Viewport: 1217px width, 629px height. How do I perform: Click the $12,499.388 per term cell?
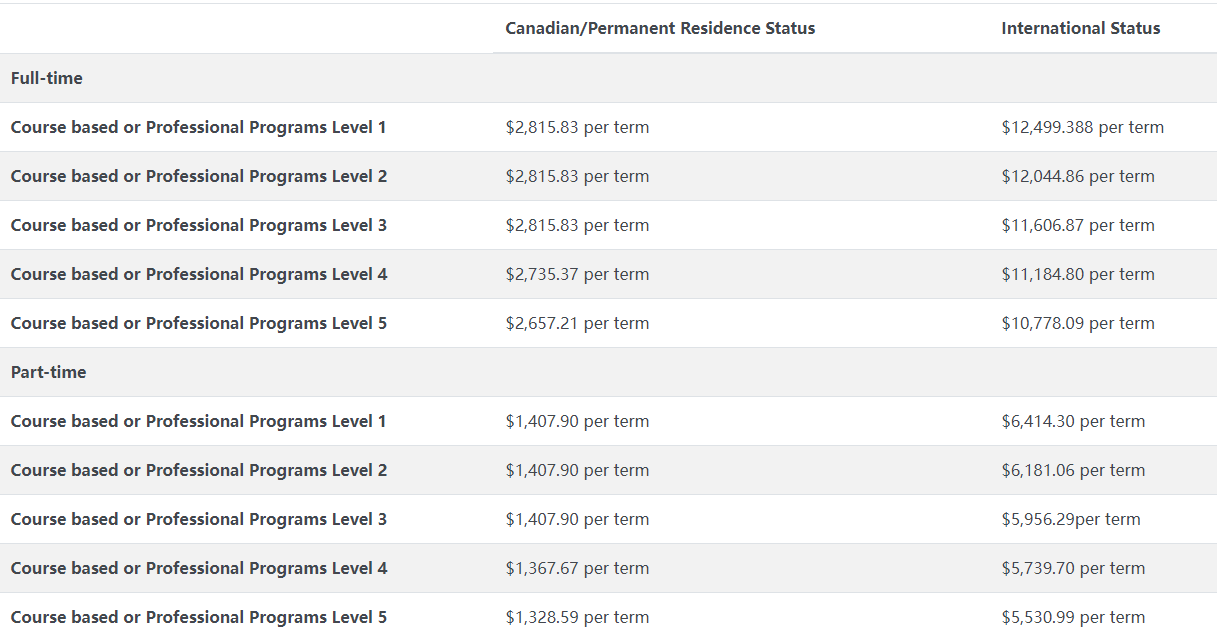[x=1082, y=127]
